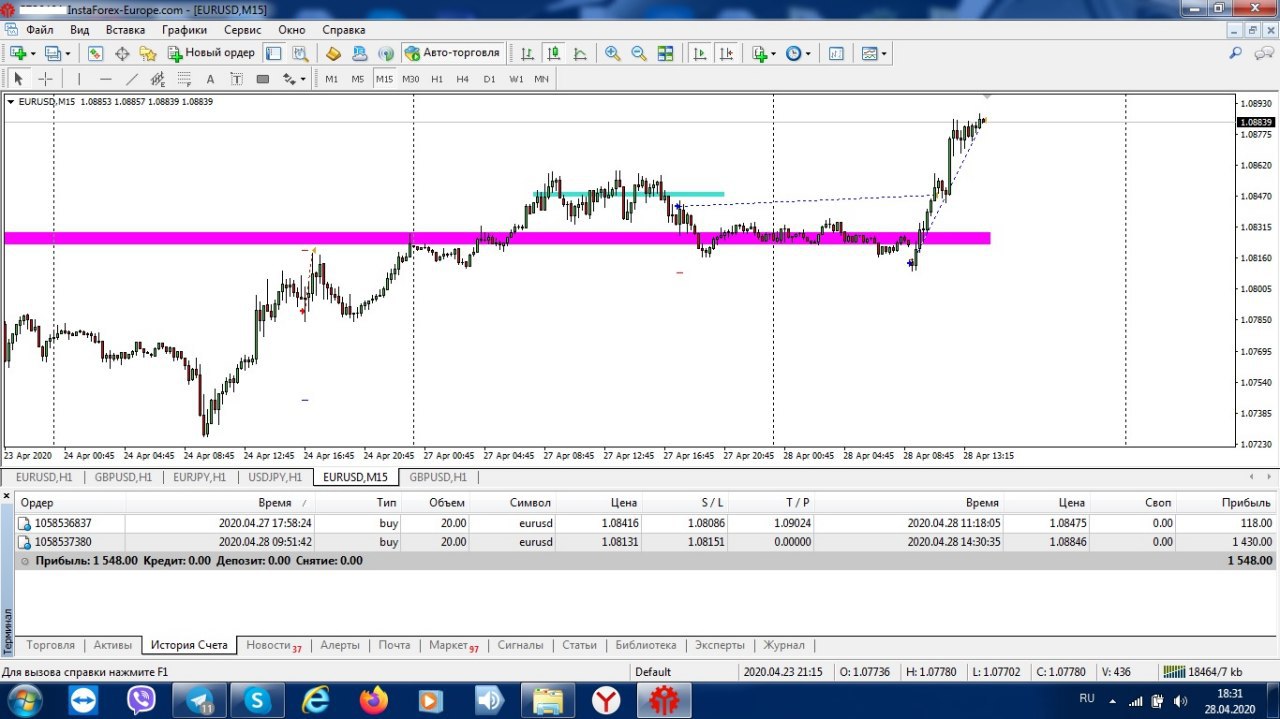Switch timeframe to M30
The image size is (1280, 719).
click(410, 79)
